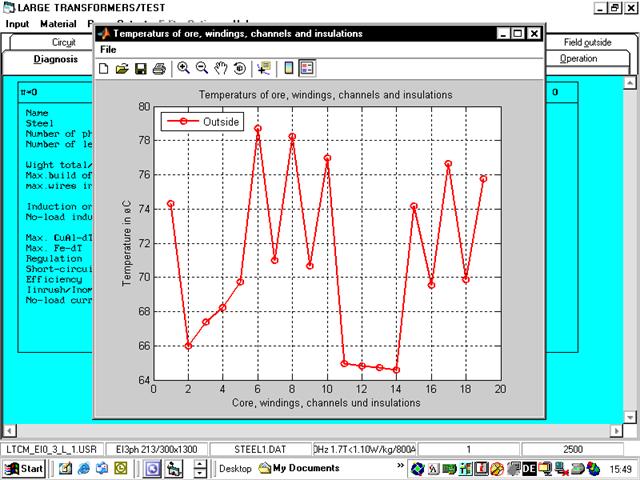This screenshot has width=640, height=480.
Task: Click the STEEL1.DAT status bar field
Action: (x=260, y=449)
